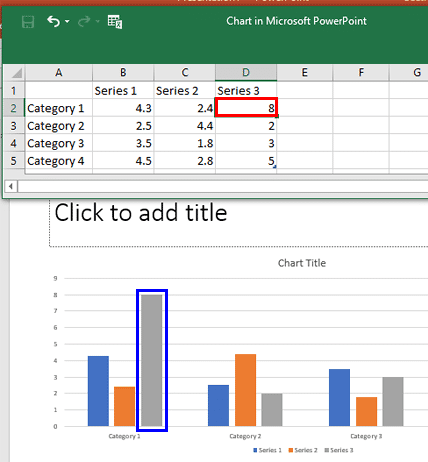Select column C header

click(185, 72)
